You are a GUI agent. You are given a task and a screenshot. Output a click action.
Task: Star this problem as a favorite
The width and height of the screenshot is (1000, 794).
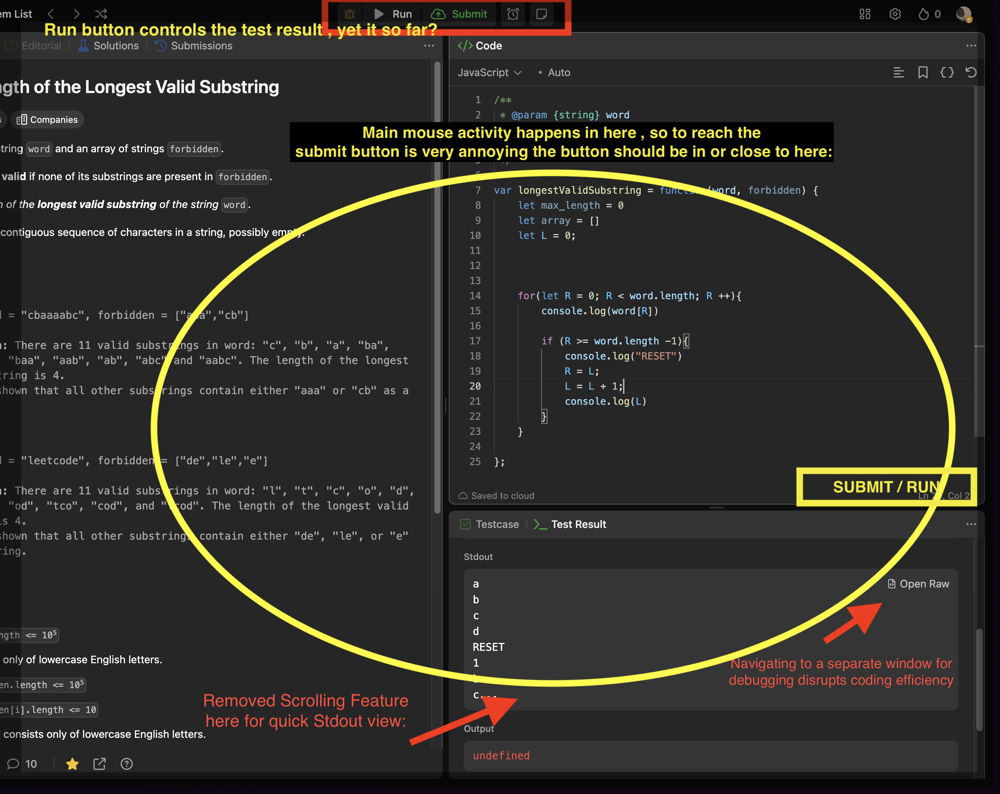click(72, 764)
